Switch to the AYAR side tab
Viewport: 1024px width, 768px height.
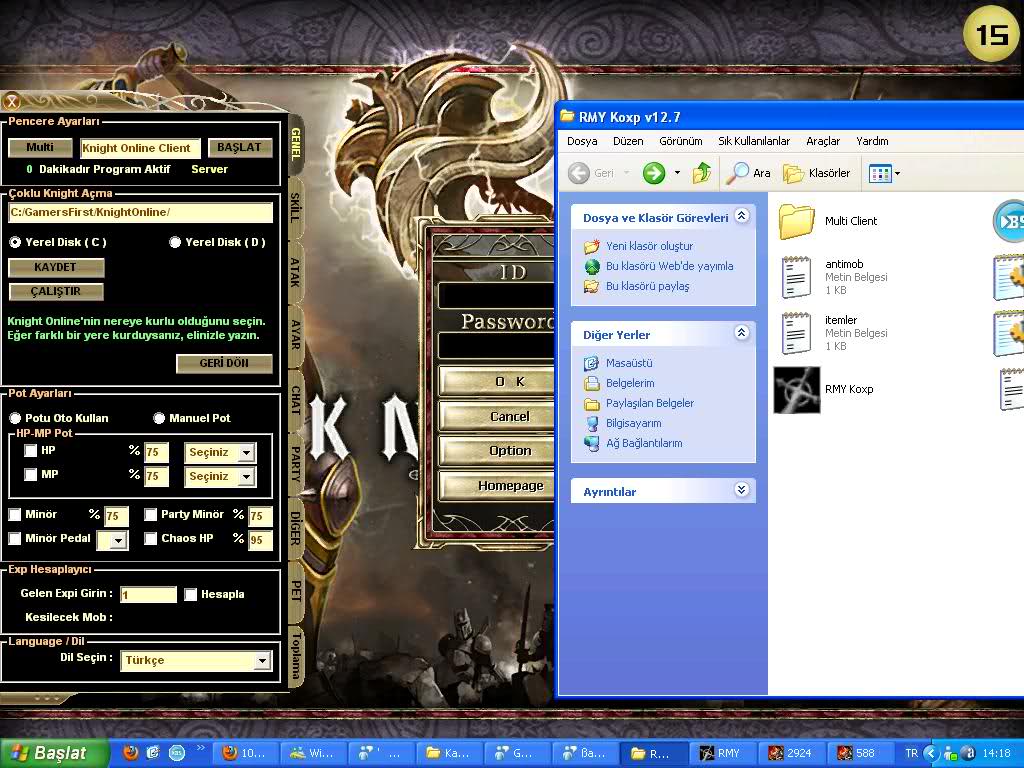point(296,335)
